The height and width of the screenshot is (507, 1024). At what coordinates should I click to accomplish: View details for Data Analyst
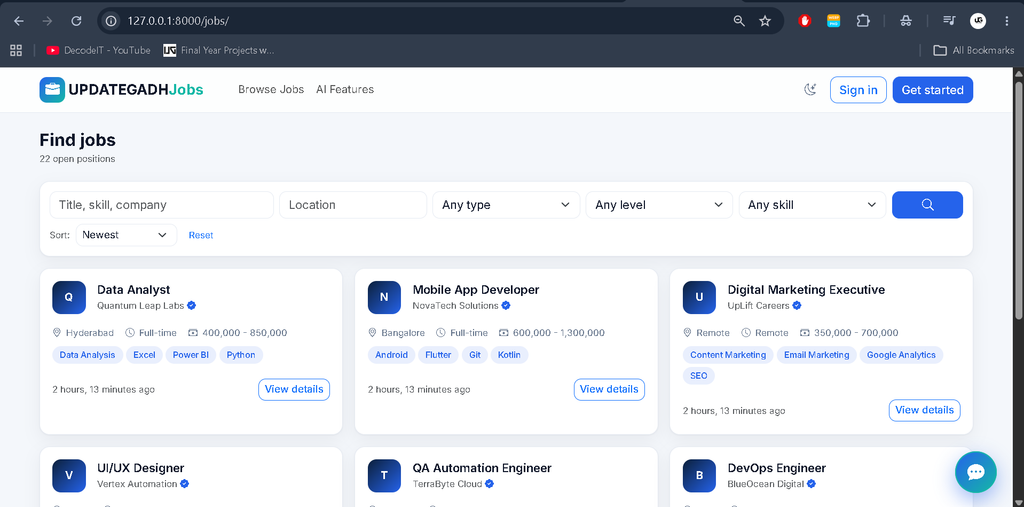click(294, 389)
